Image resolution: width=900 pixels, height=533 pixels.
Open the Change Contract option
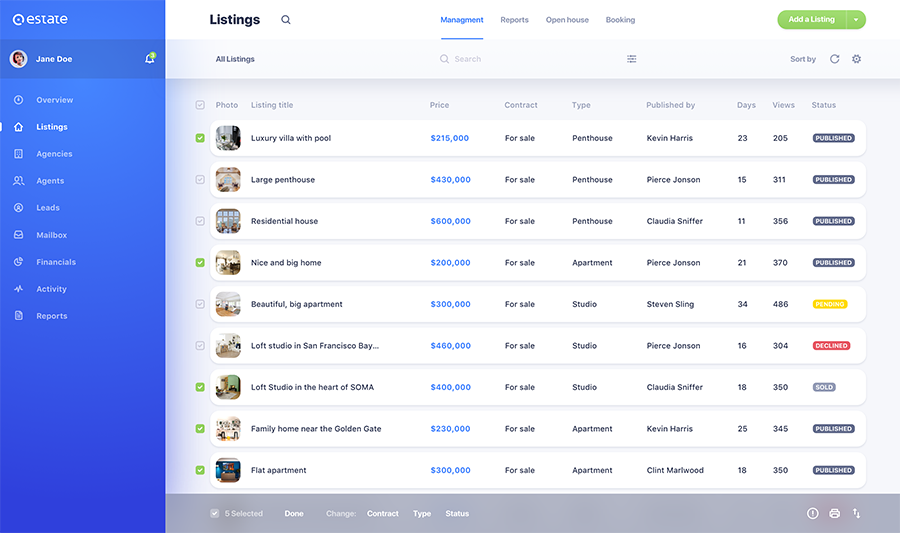383,513
